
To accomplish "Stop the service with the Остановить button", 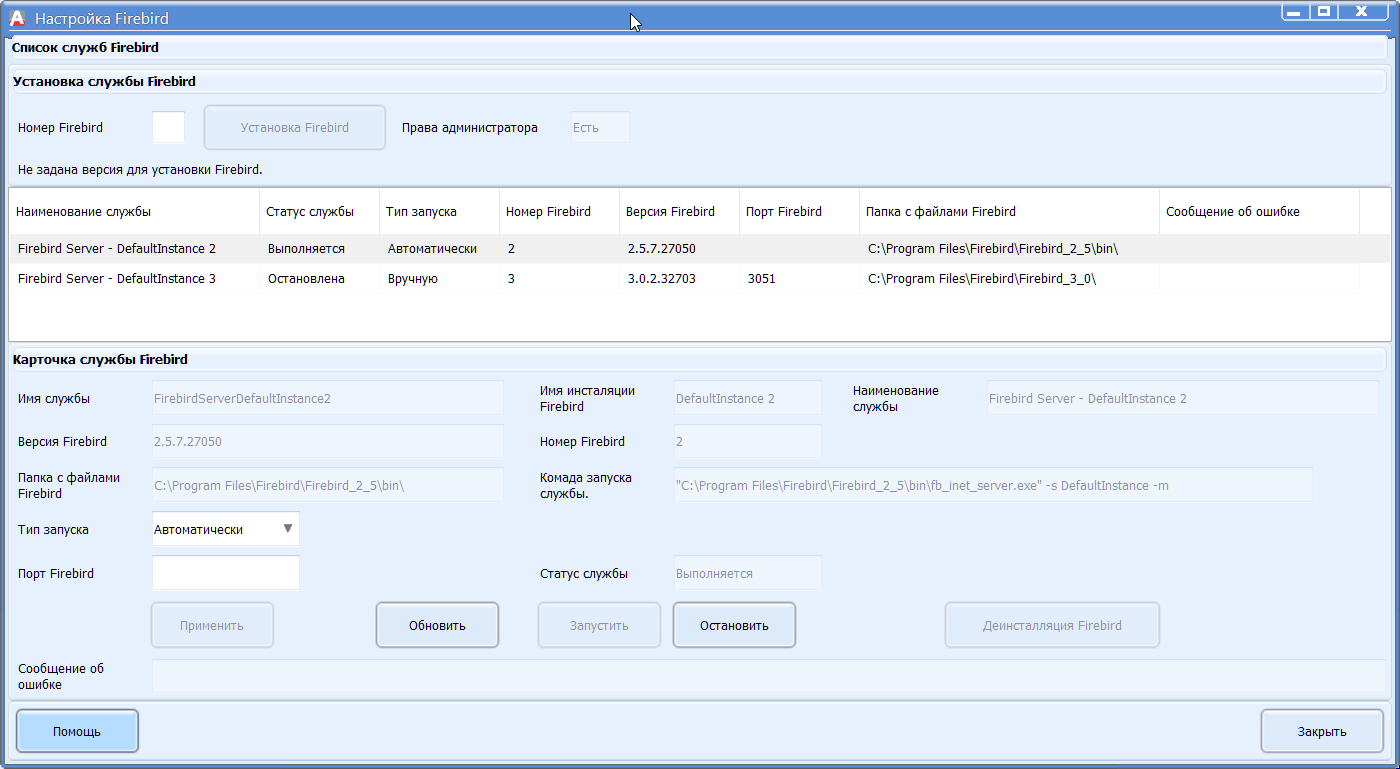I will 734,625.
